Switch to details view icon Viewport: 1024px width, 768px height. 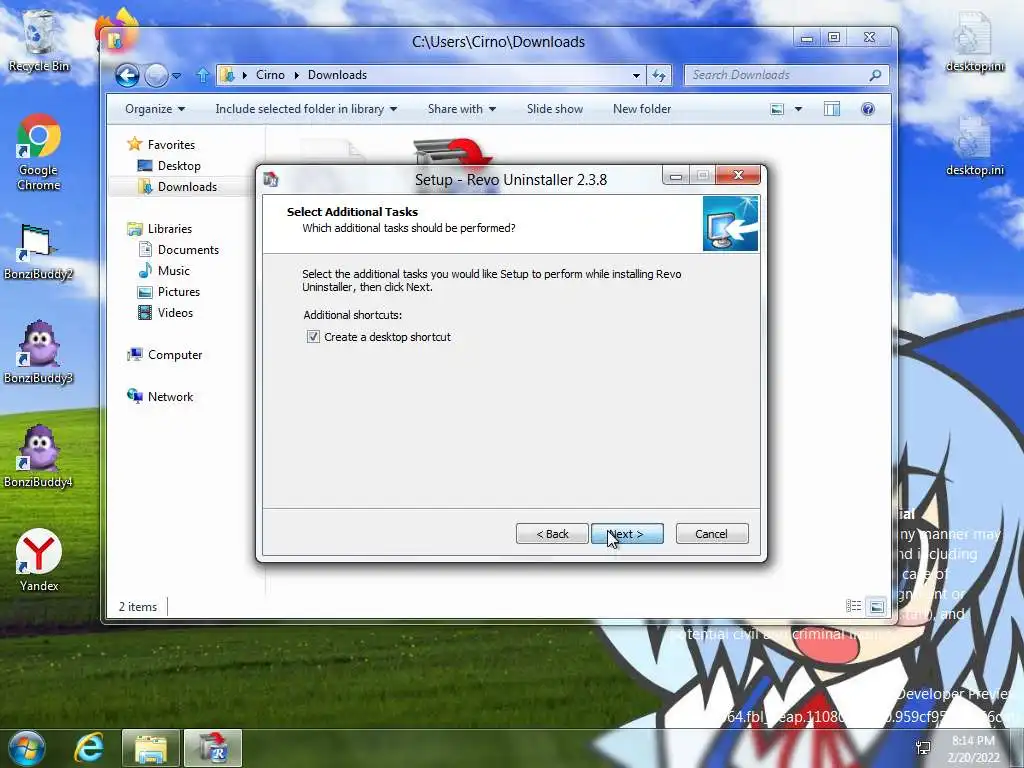click(x=853, y=606)
